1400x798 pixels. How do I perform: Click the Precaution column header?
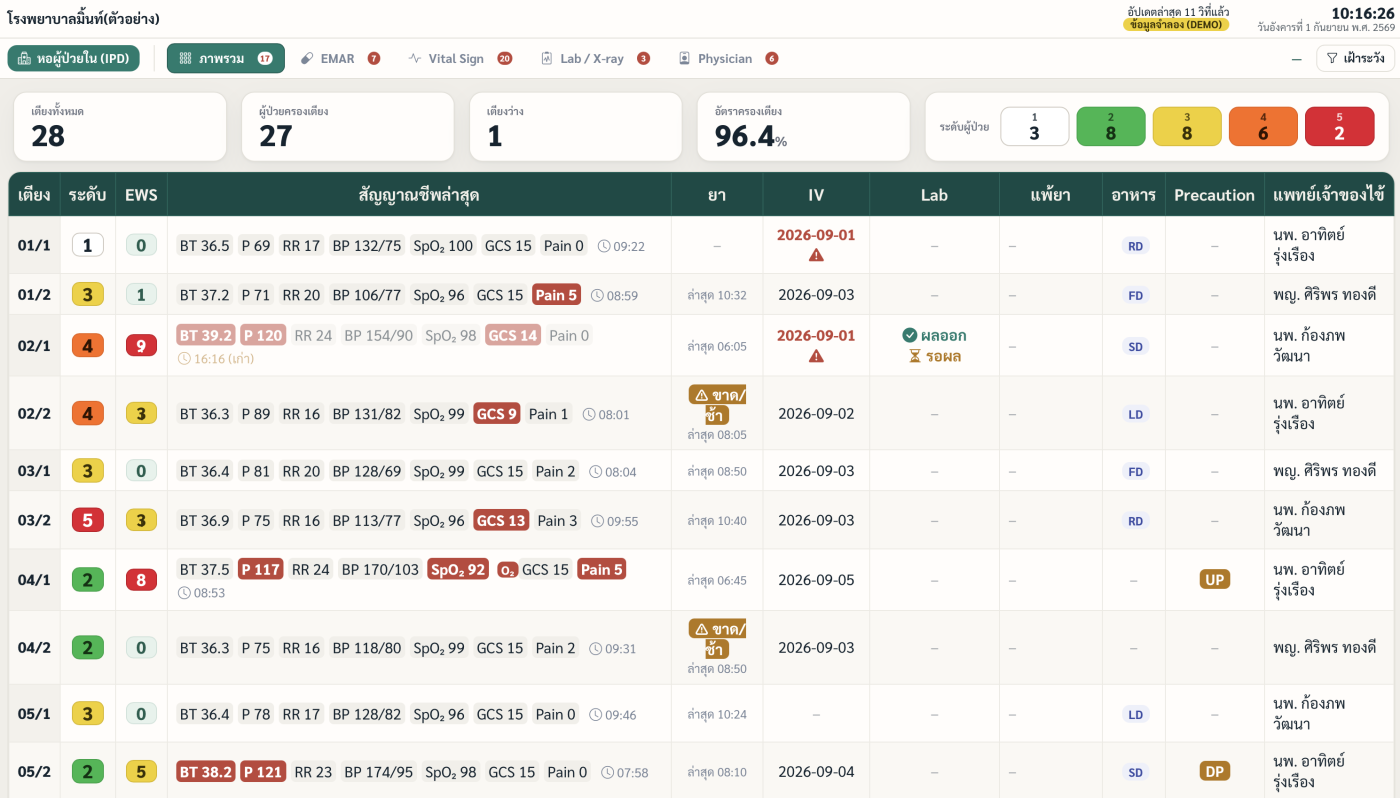coord(1214,195)
